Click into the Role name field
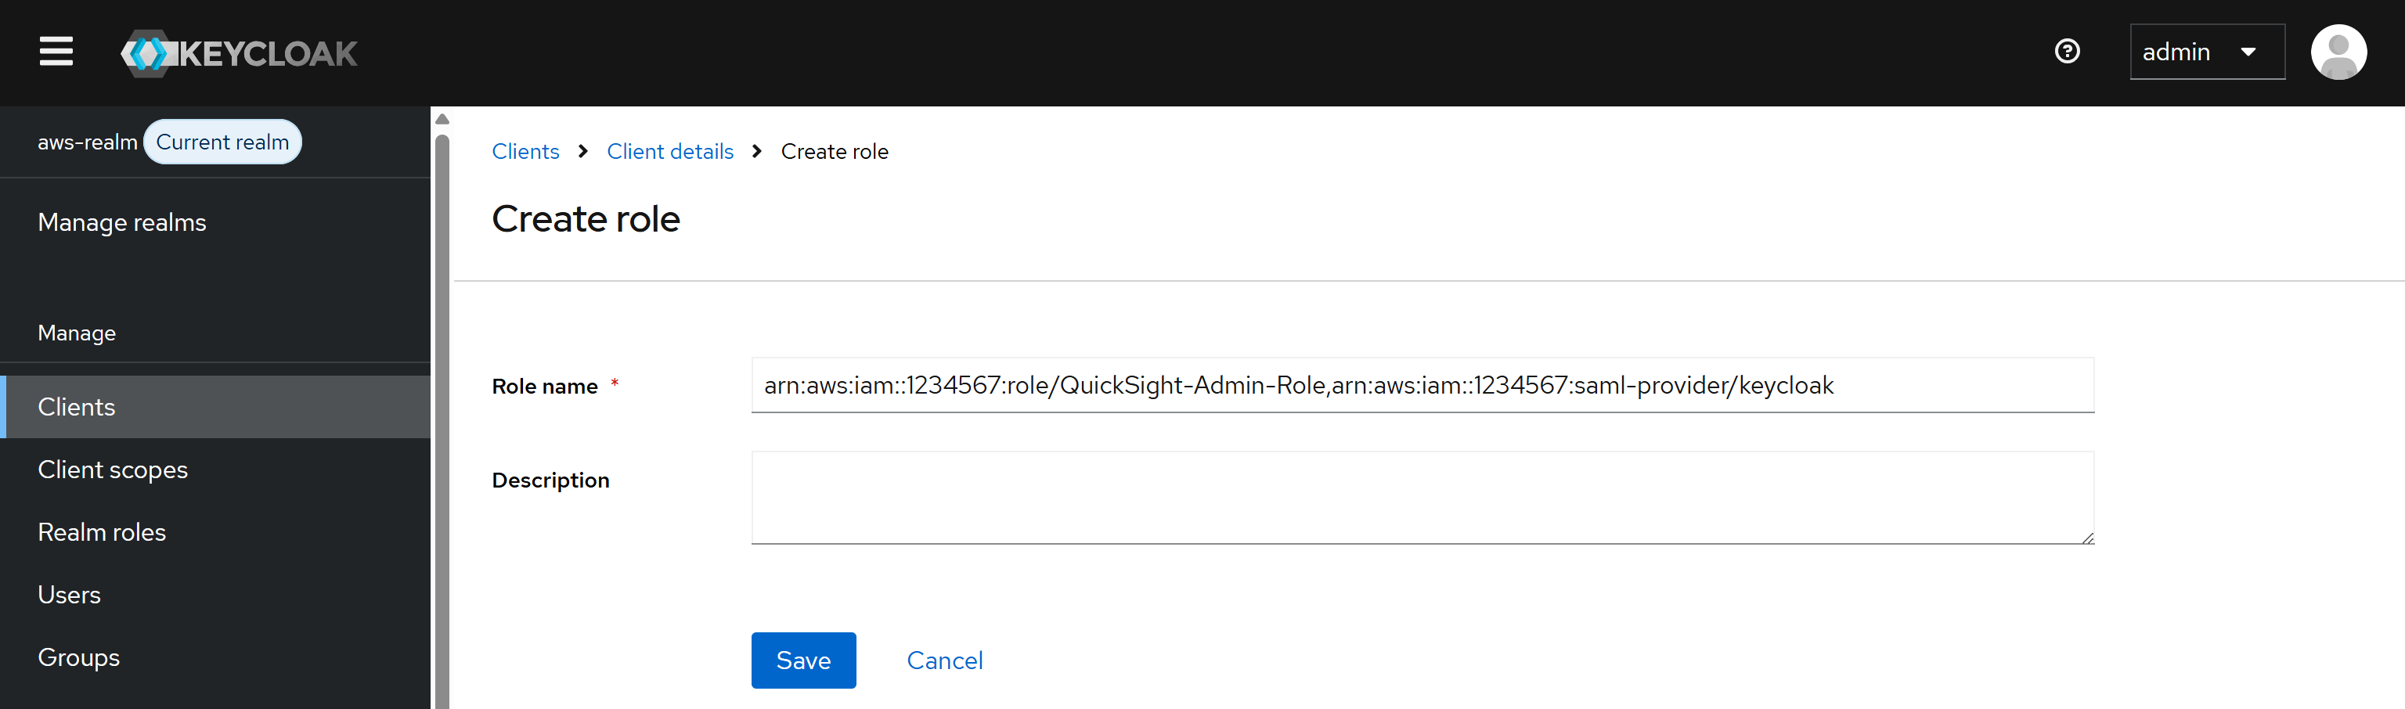This screenshot has height=709, width=2405. pyautogui.click(x=1422, y=385)
